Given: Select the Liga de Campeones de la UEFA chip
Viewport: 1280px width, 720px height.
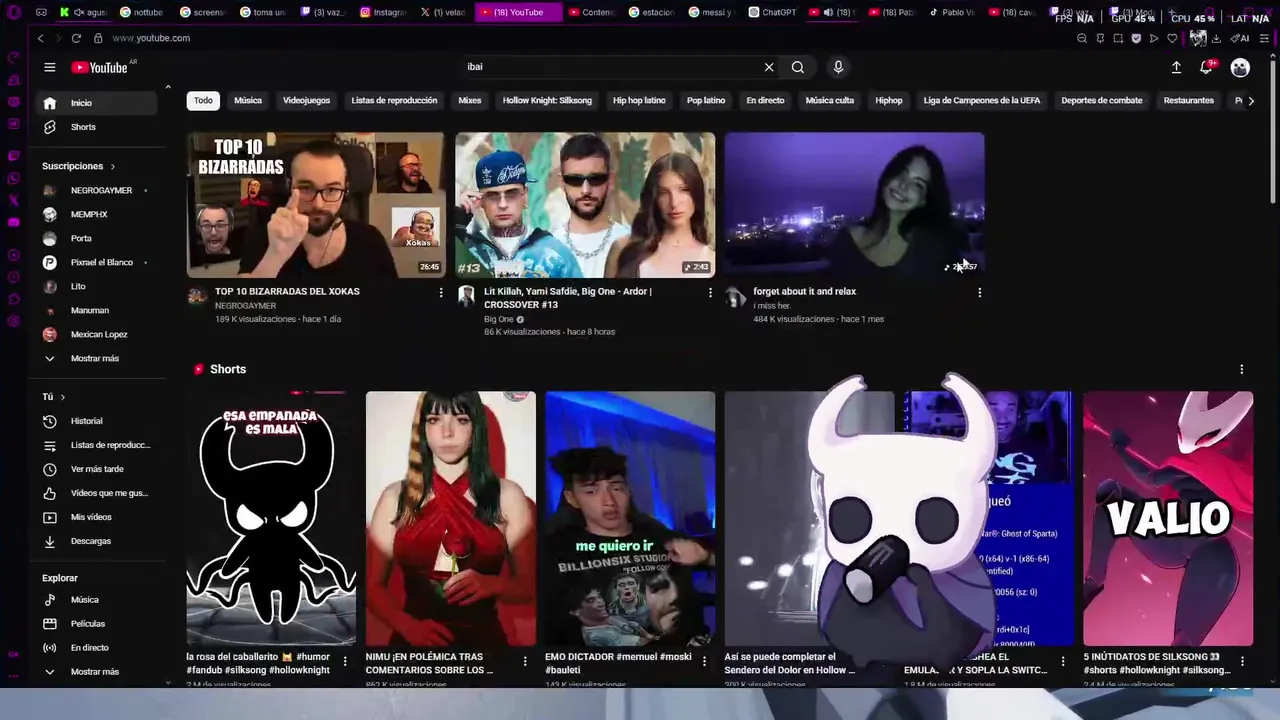Looking at the screenshot, I should [982, 100].
